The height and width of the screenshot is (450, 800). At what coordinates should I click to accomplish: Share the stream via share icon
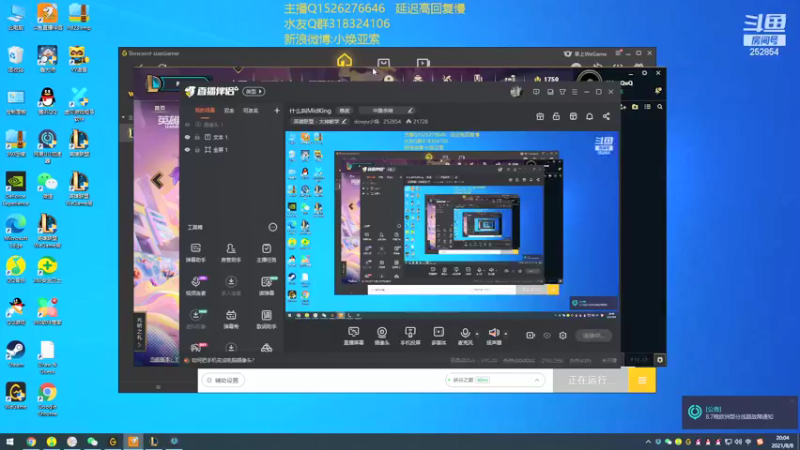[606, 116]
